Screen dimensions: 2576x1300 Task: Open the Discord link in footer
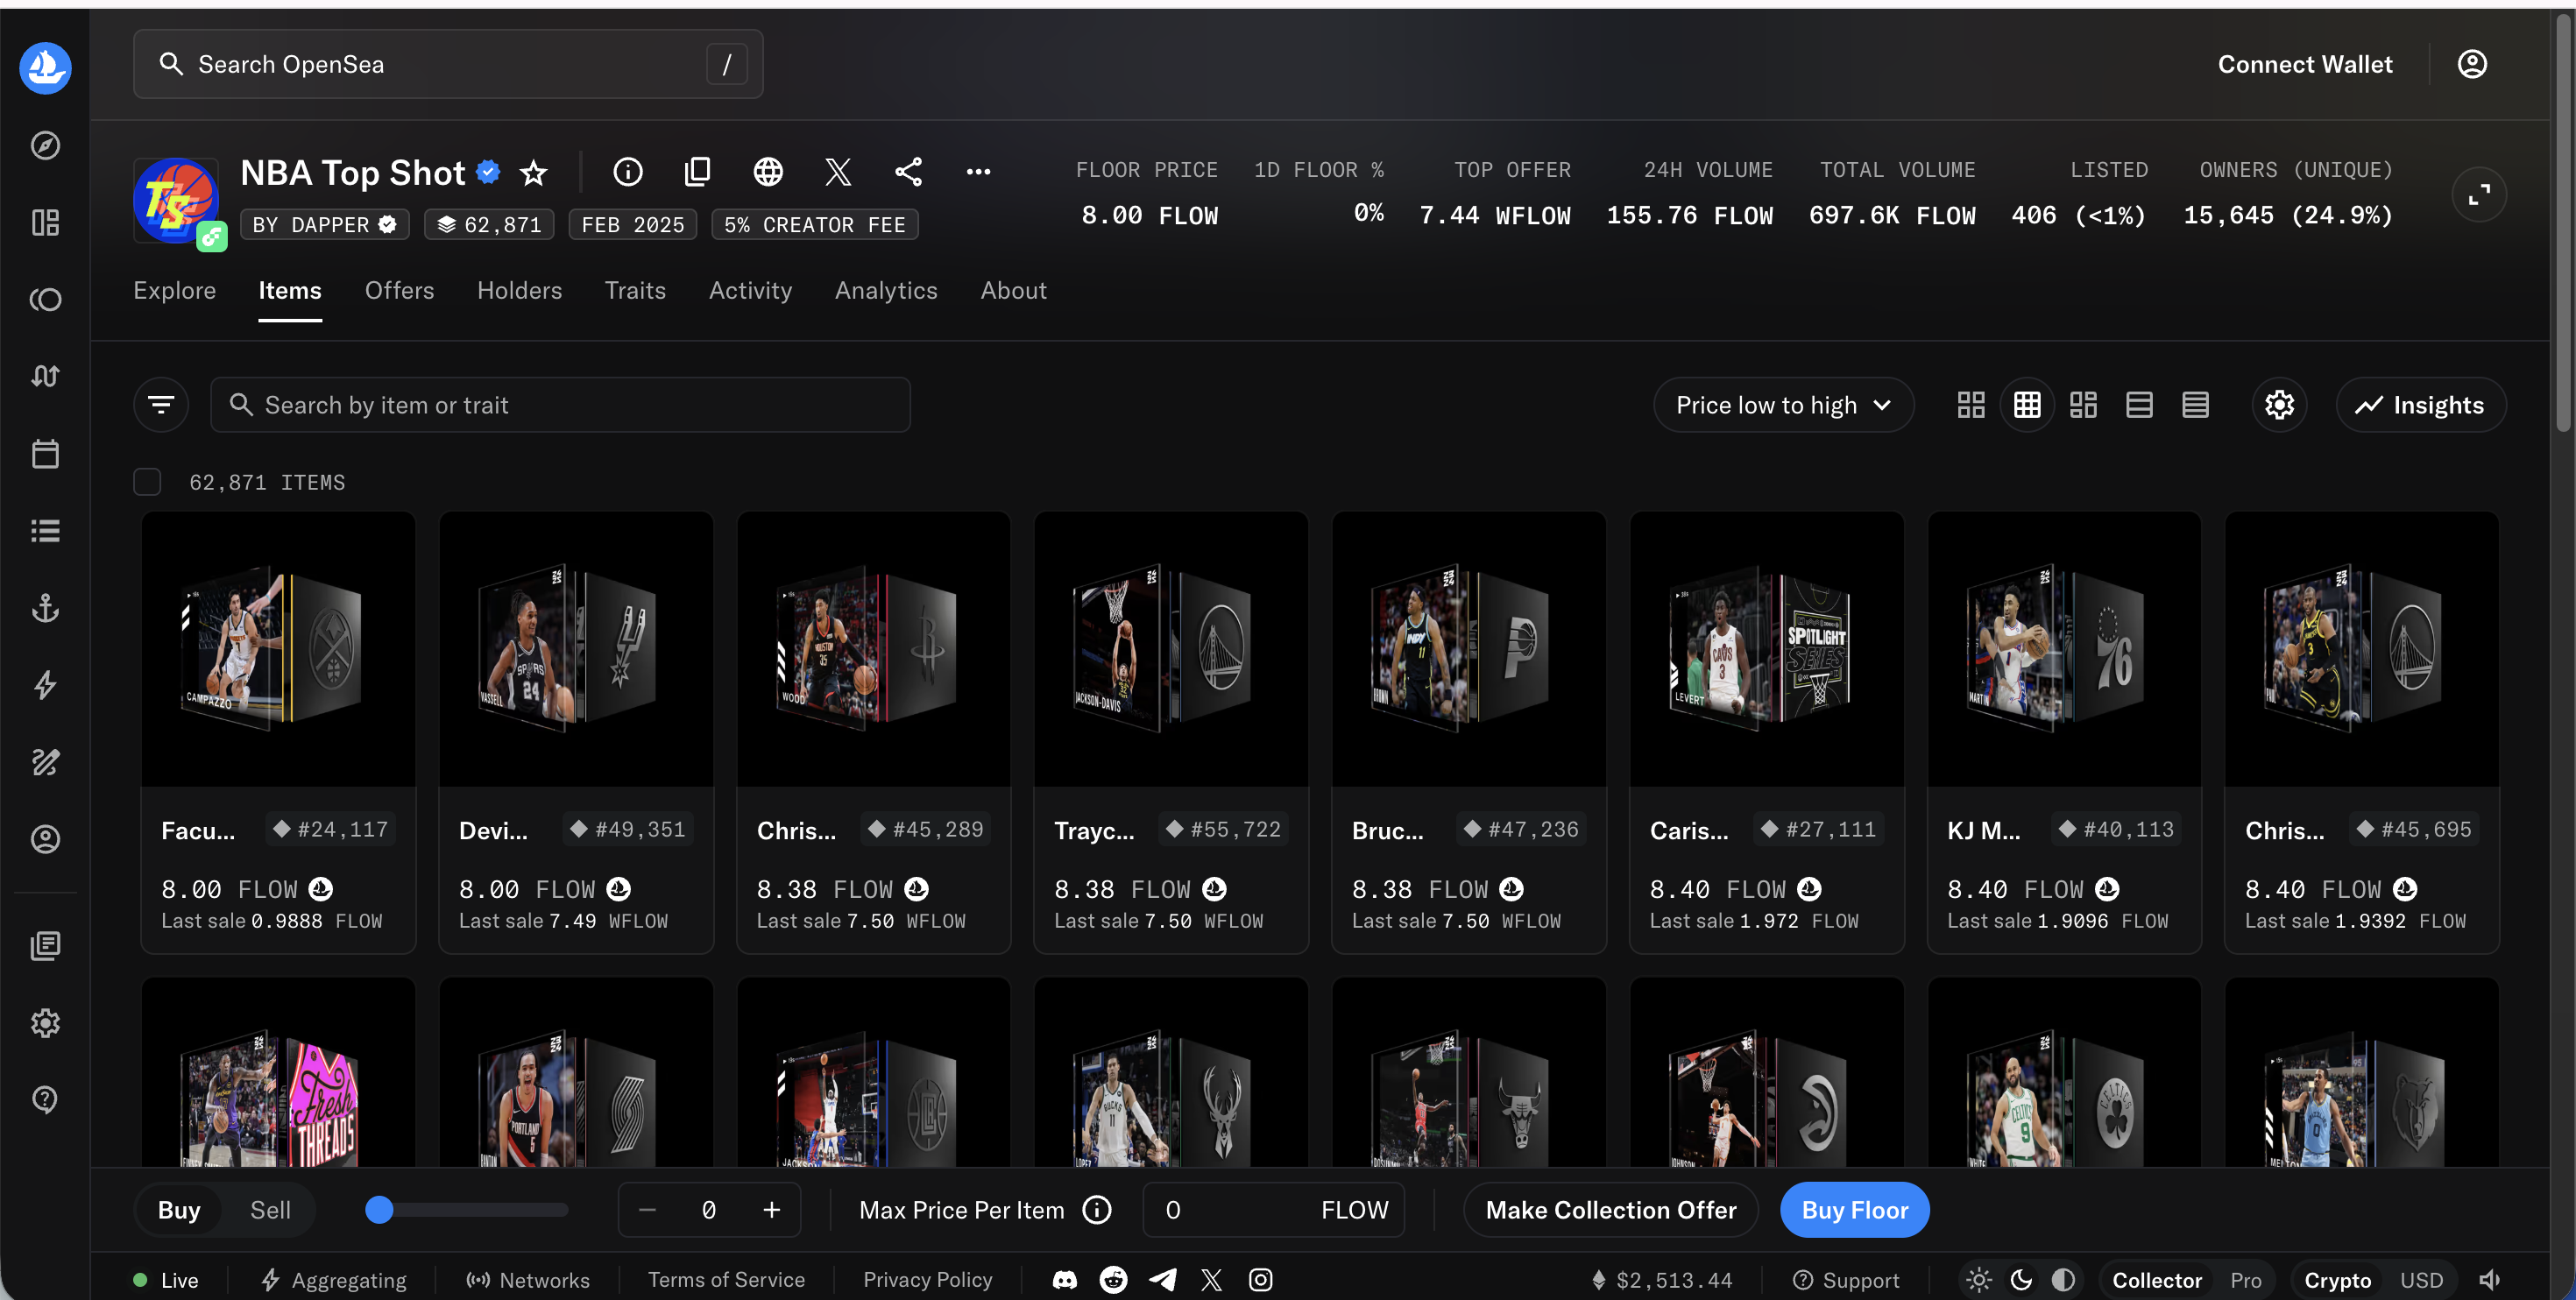tap(1065, 1280)
